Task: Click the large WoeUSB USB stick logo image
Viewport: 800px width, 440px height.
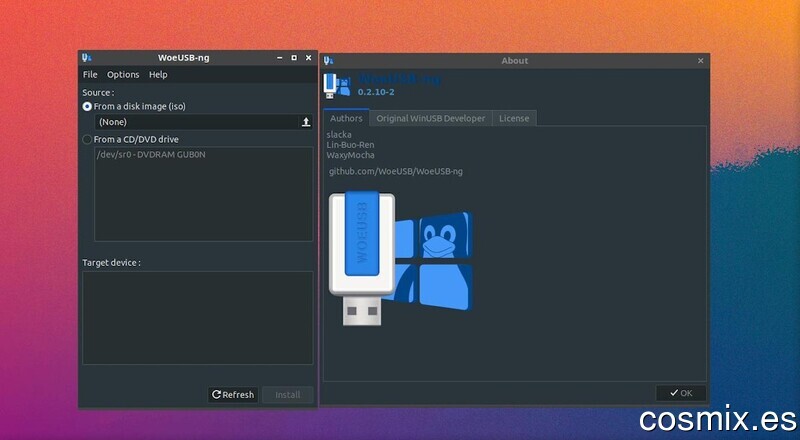Action: coord(401,258)
